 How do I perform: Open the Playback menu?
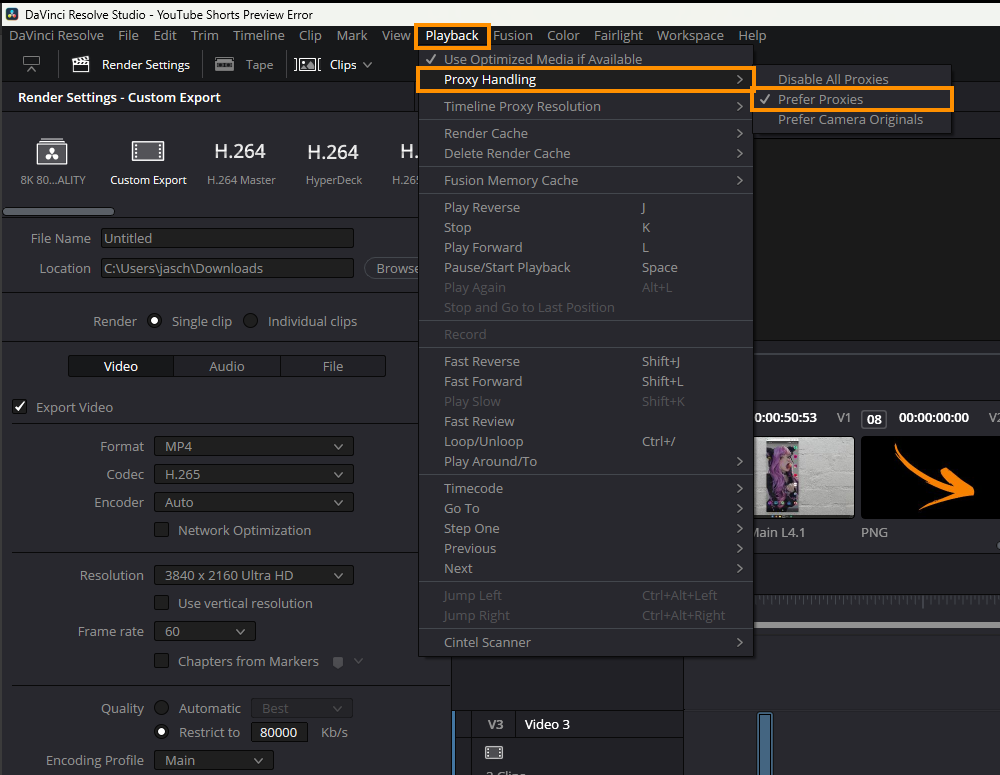[452, 36]
